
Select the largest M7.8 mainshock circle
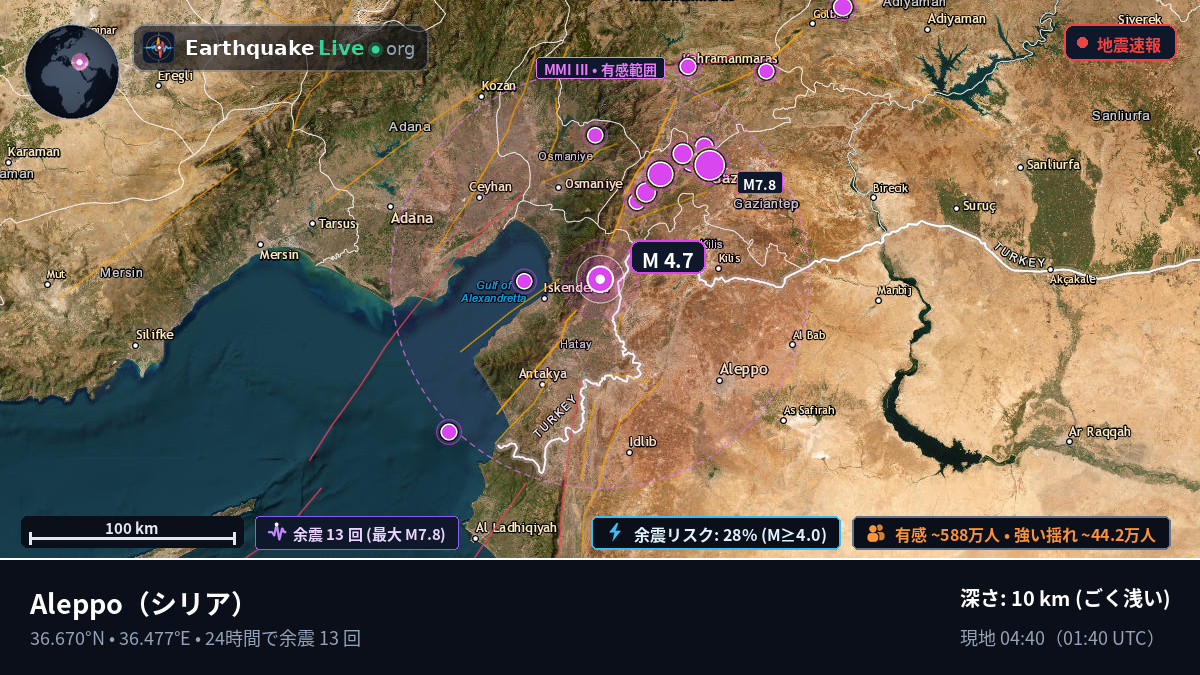point(709,165)
